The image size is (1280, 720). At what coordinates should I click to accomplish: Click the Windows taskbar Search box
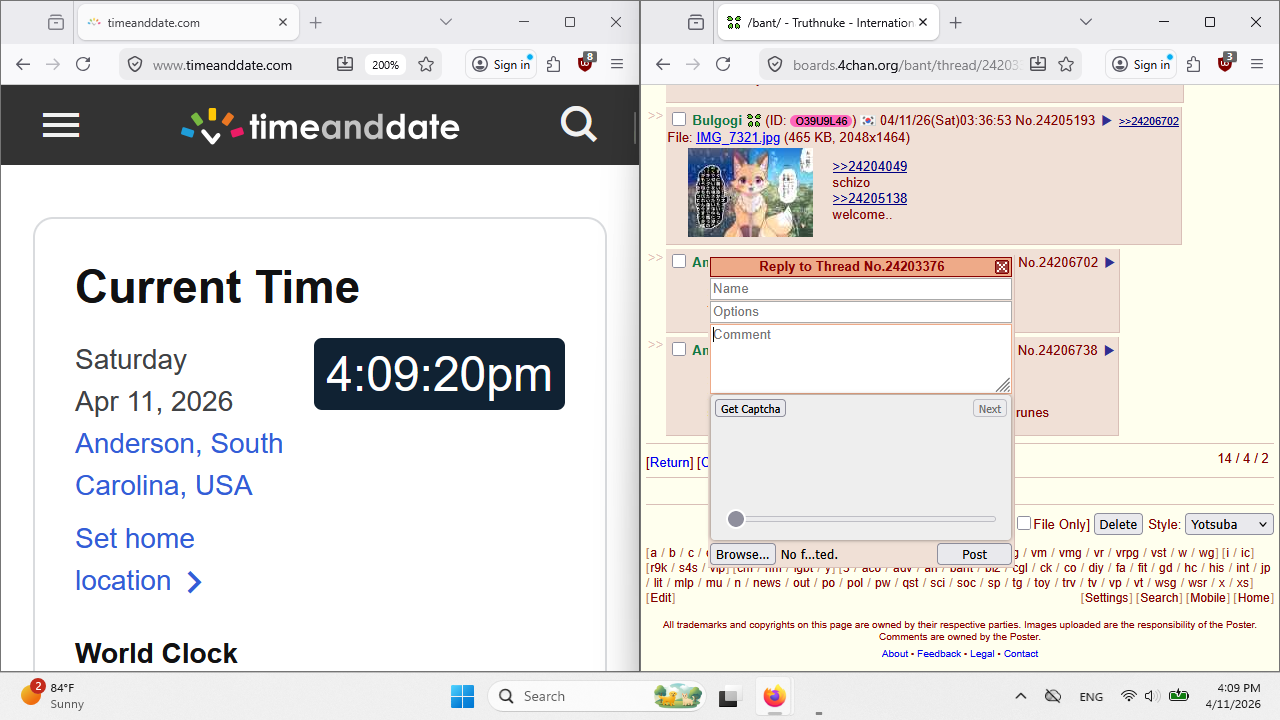click(x=598, y=696)
